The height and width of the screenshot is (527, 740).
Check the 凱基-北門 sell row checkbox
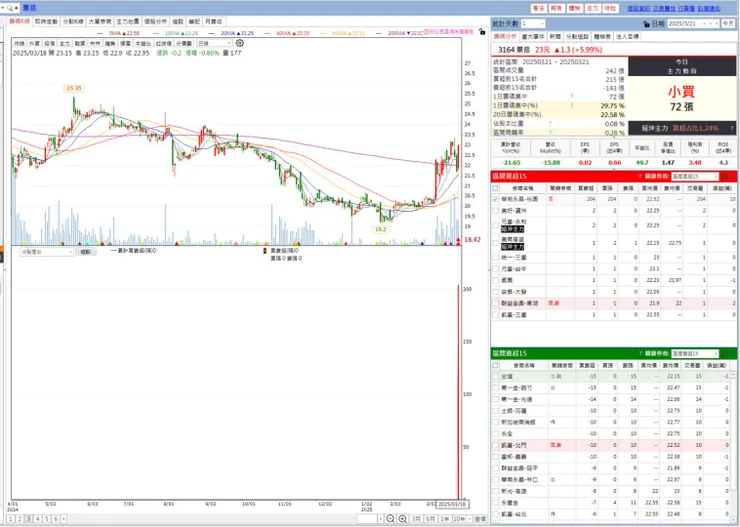496,445
